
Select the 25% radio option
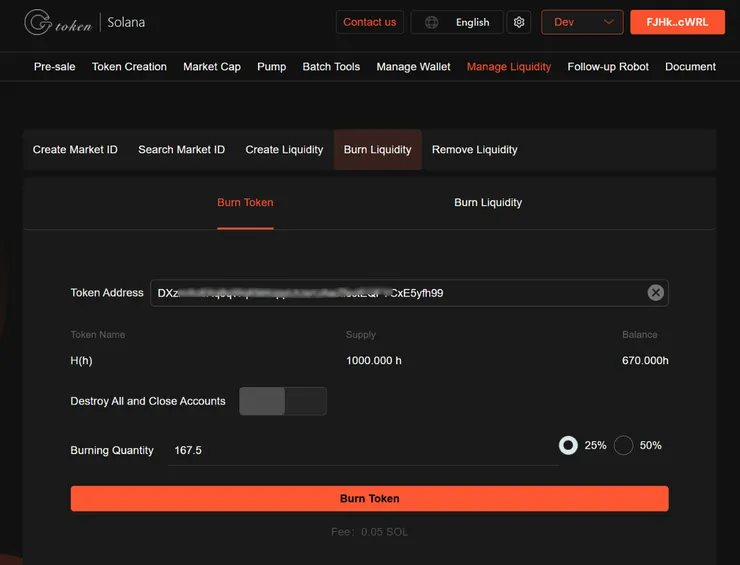tap(568, 445)
